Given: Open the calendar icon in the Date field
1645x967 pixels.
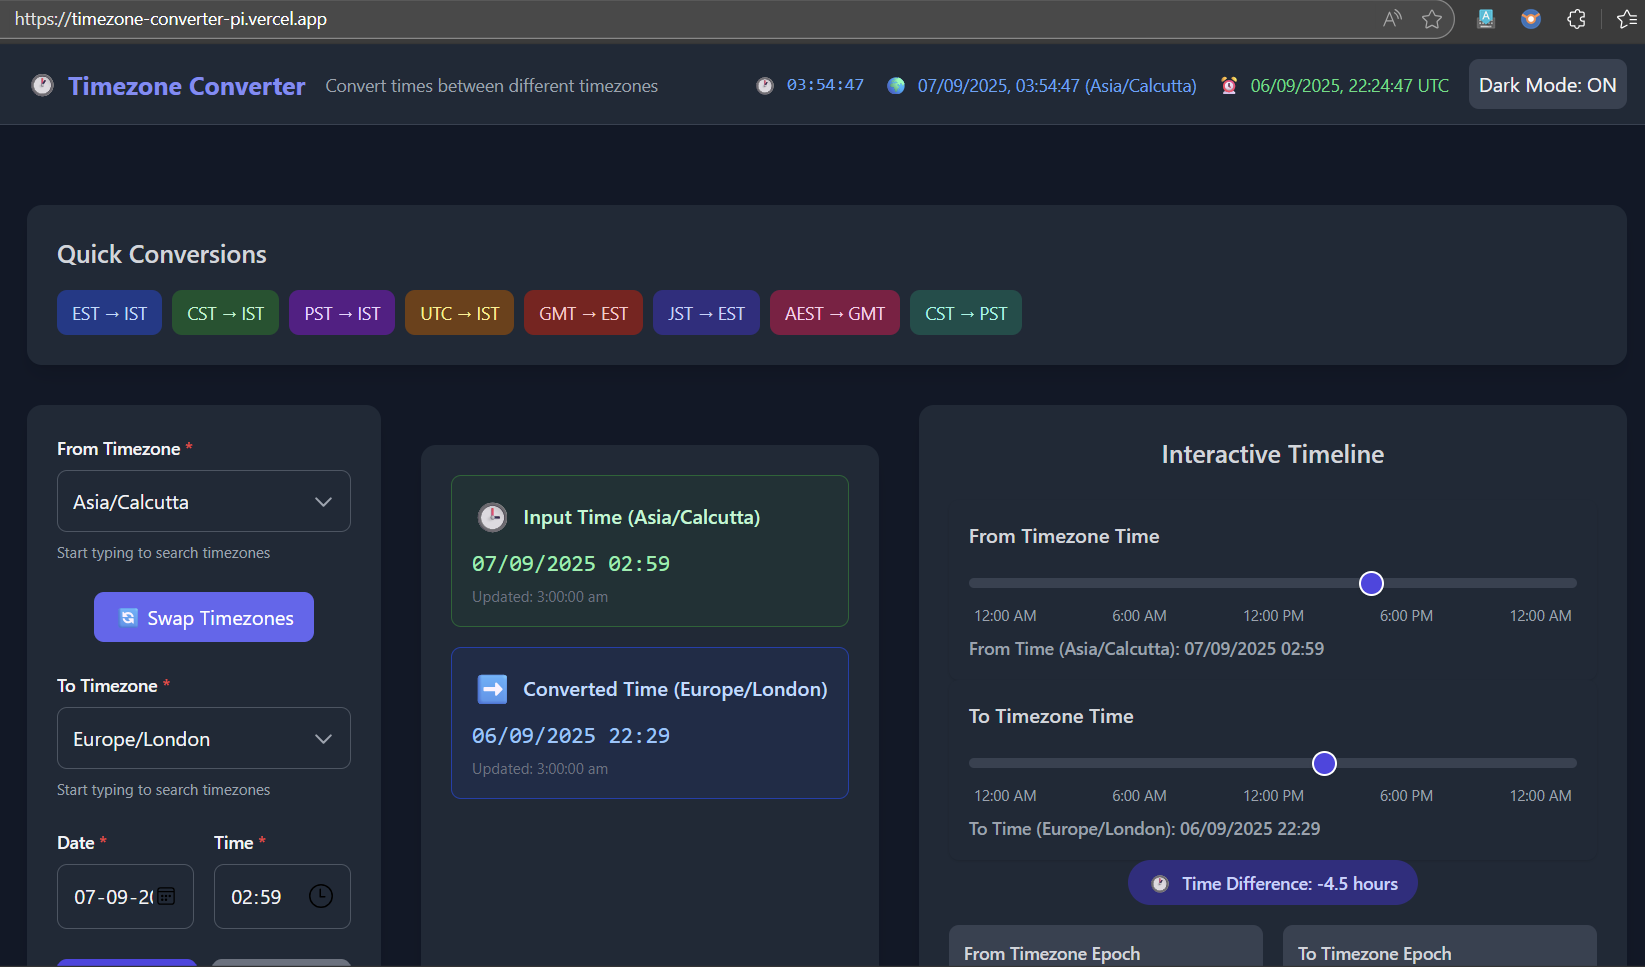Looking at the screenshot, I should (165, 896).
